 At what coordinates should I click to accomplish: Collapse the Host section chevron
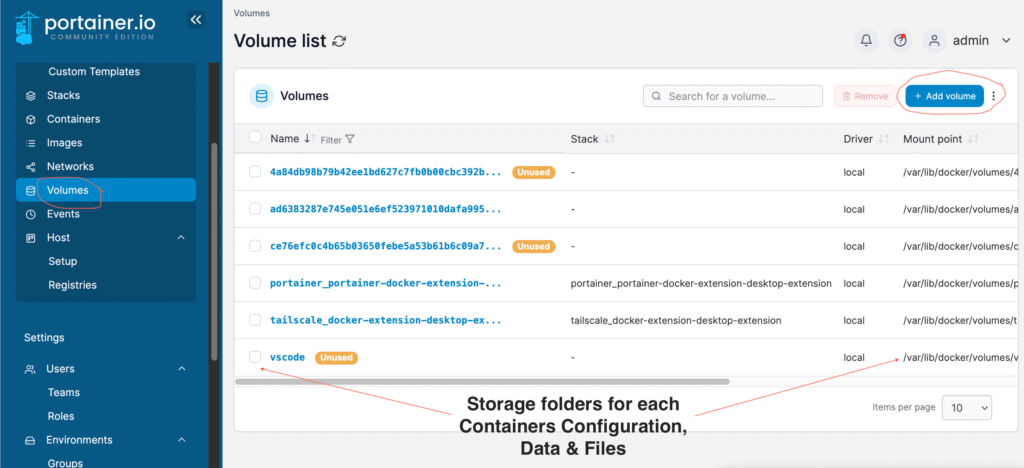coord(182,238)
